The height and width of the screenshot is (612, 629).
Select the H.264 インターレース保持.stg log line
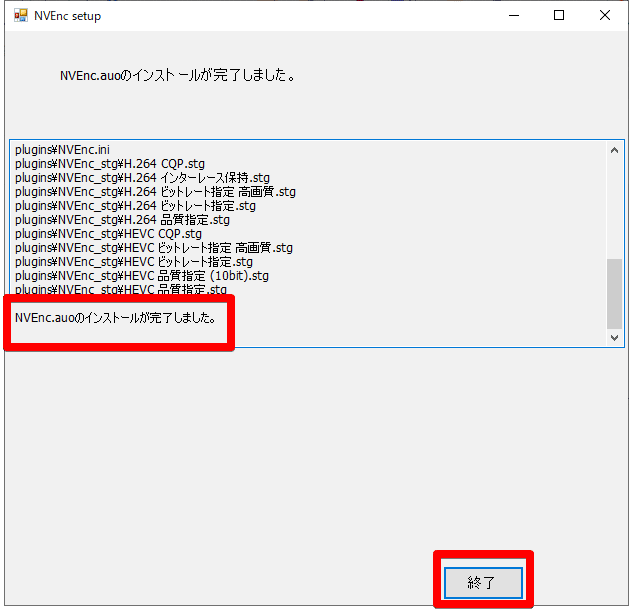[142, 178]
